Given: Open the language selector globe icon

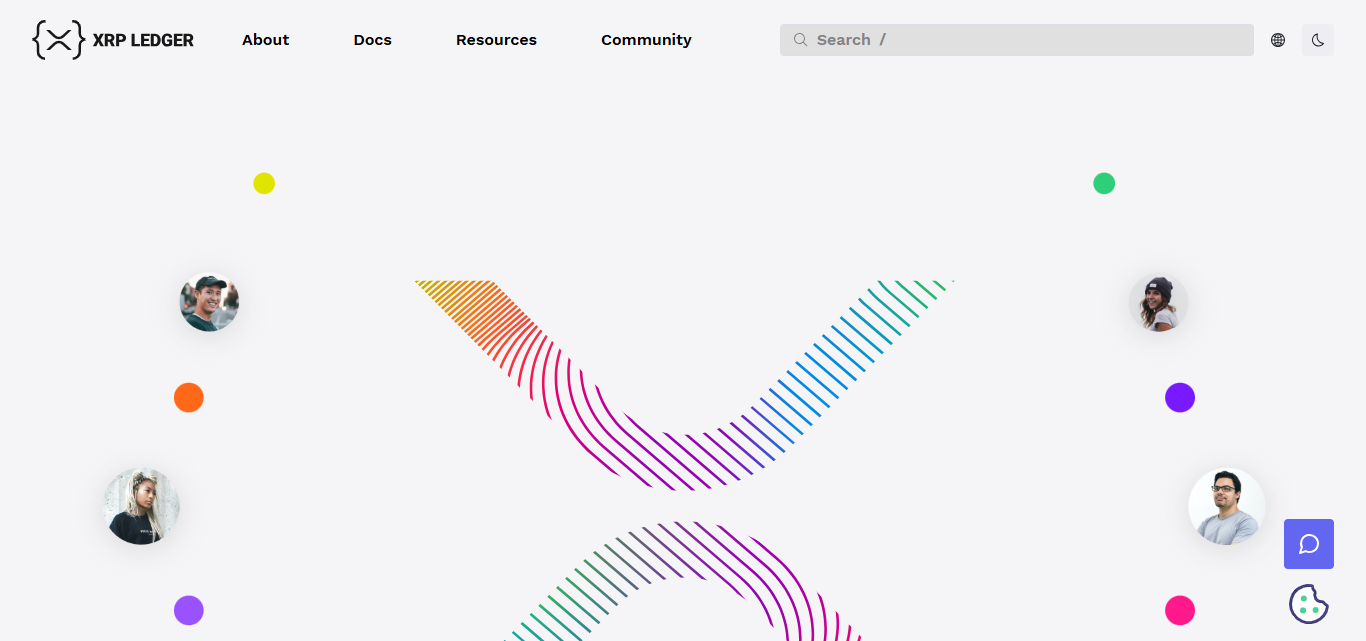Looking at the screenshot, I should tap(1278, 40).
